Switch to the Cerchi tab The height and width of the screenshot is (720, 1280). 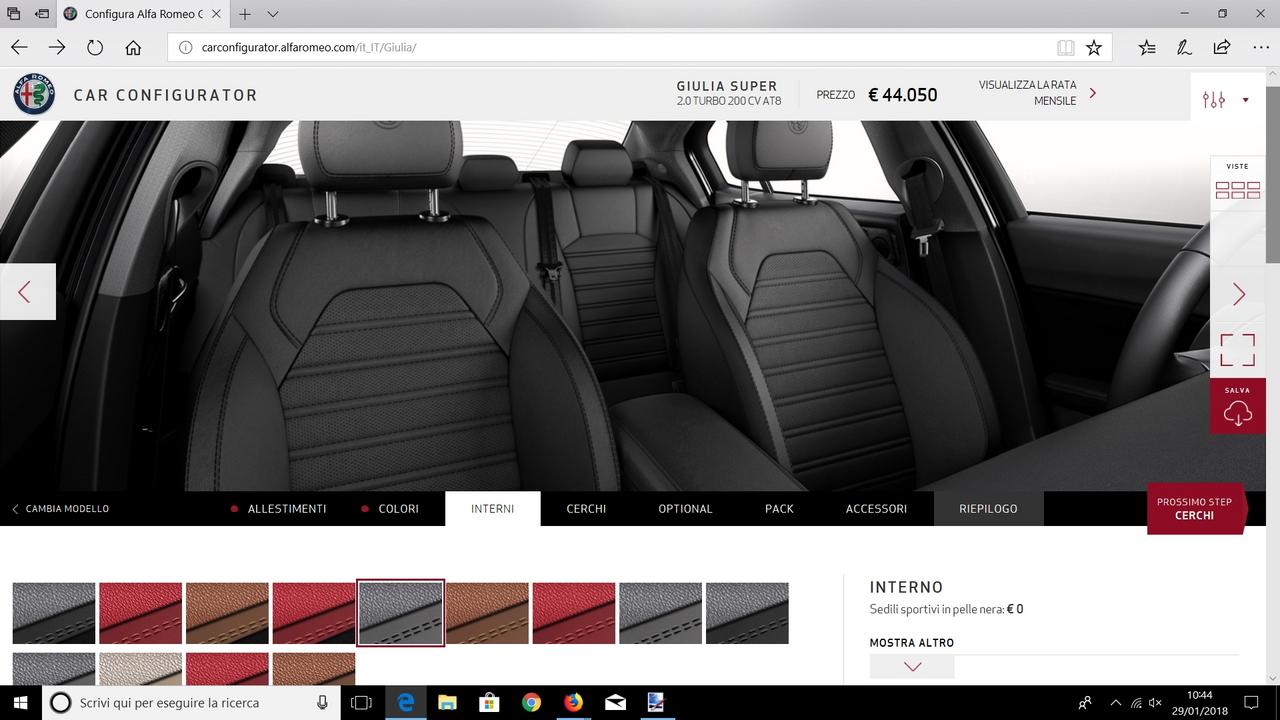coord(586,509)
